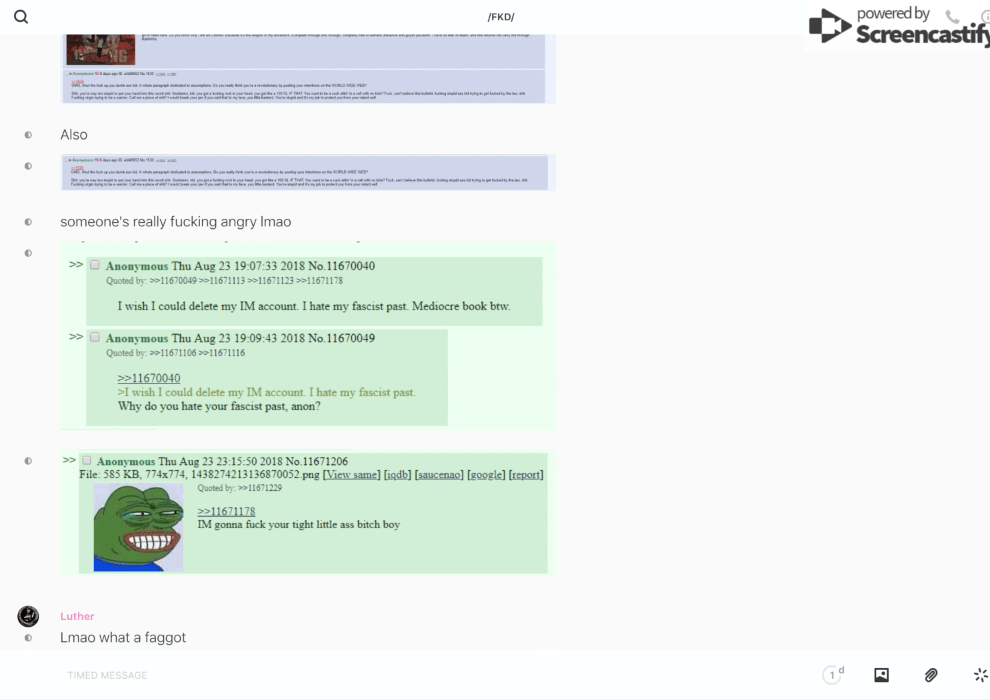Click the 'report' link in the post
990x700 pixels.
tap(526, 474)
